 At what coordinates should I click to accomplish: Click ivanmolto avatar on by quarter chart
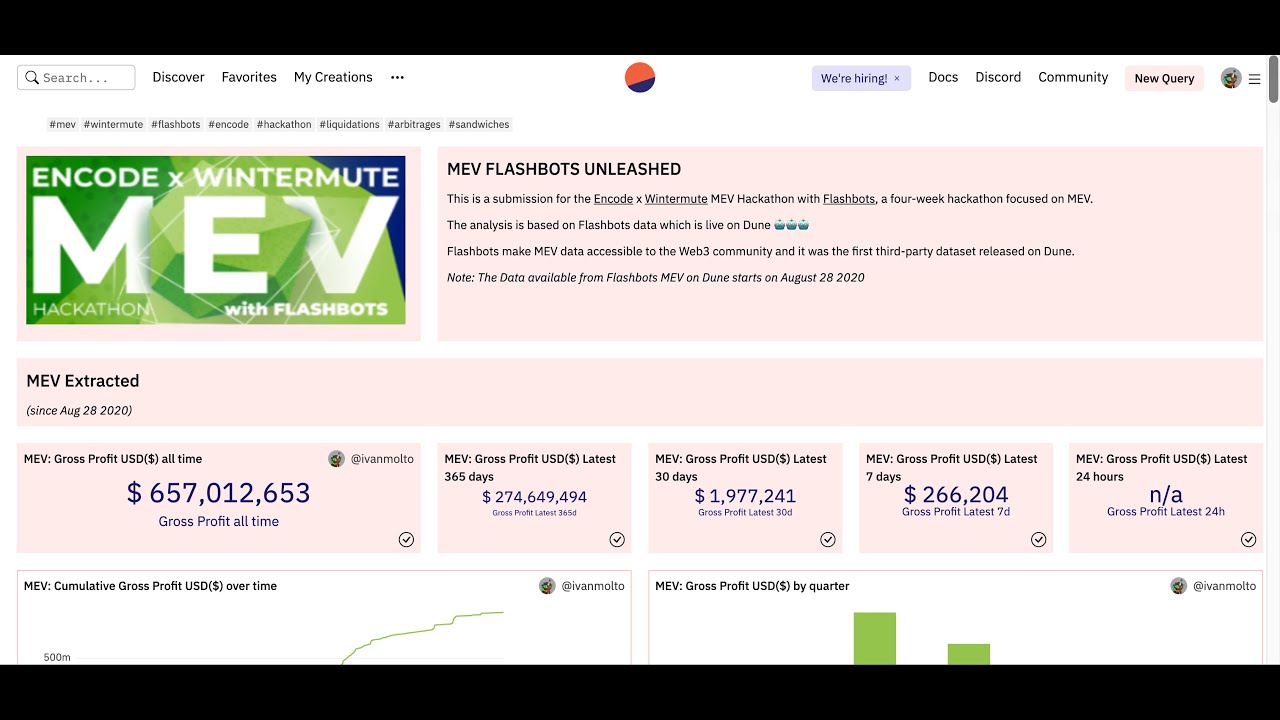tap(1179, 586)
